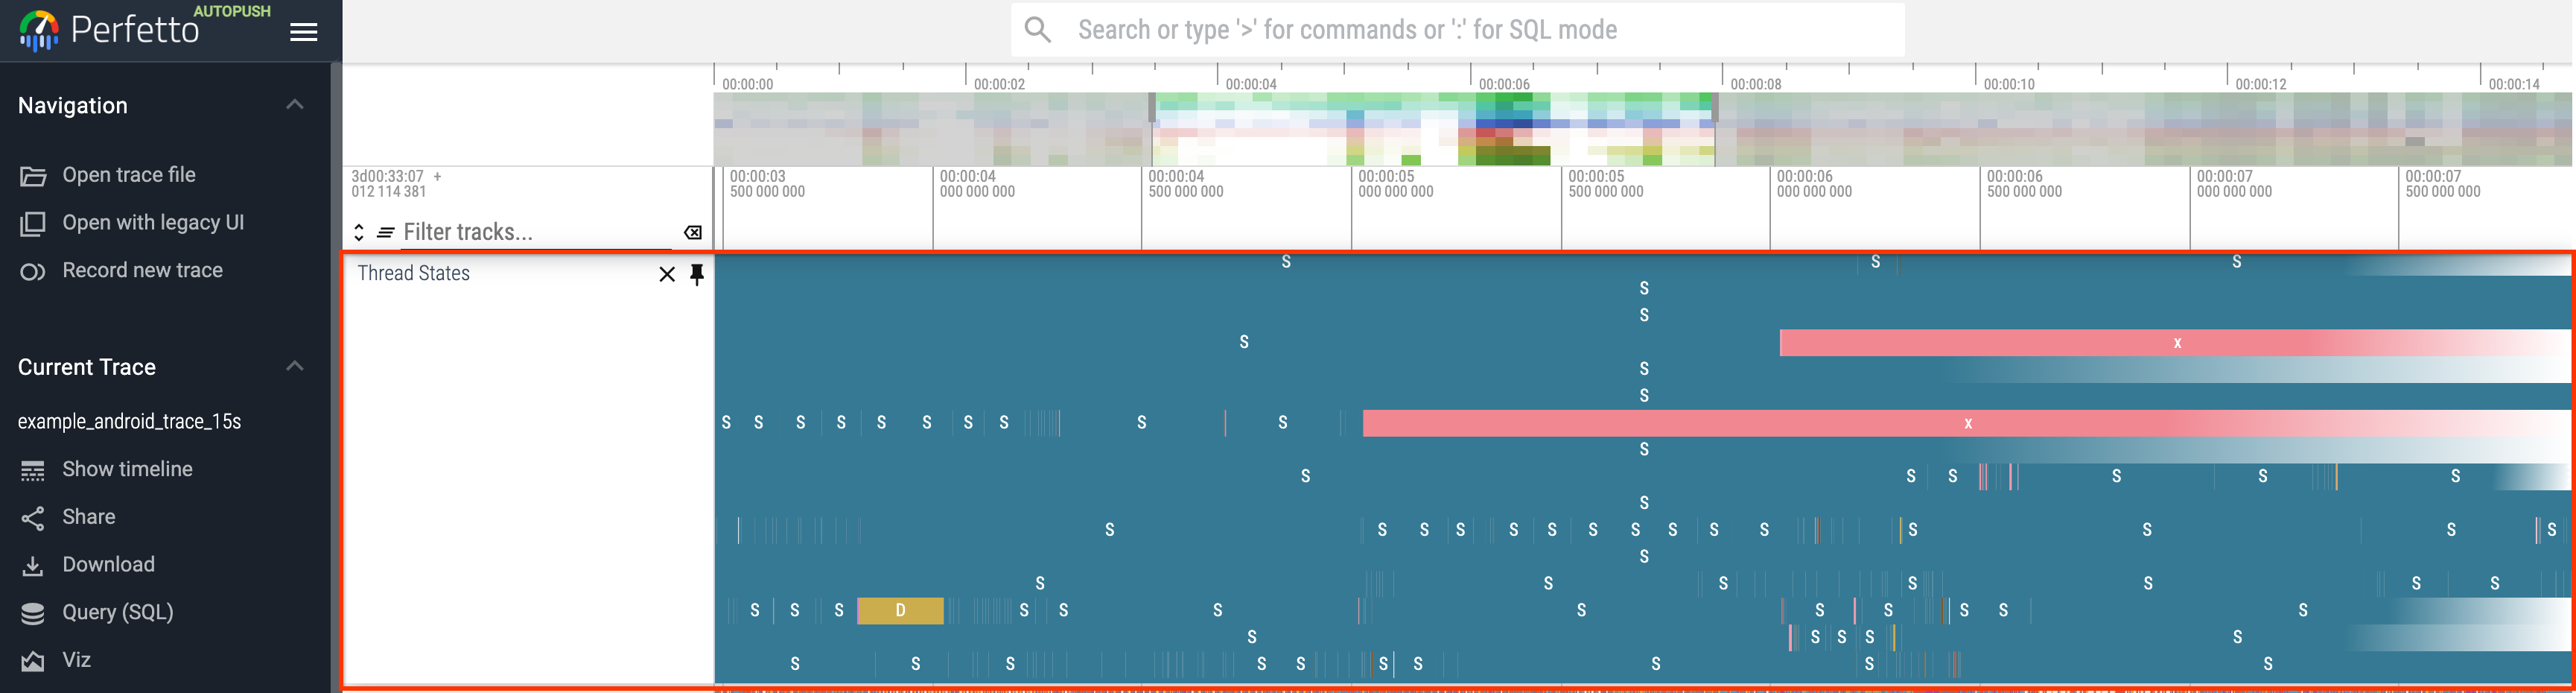Collapse the Navigation section

[295, 103]
